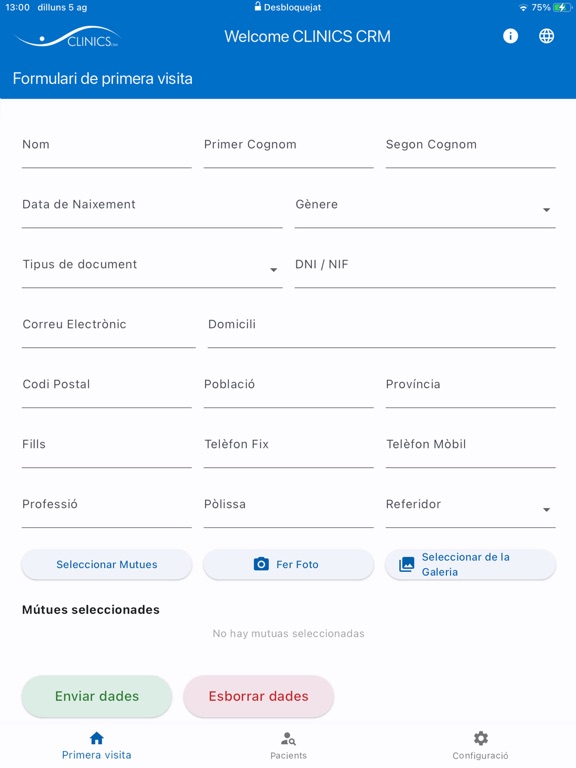Switch to the Pacients tab
The width and height of the screenshot is (576, 768).
tap(288, 745)
